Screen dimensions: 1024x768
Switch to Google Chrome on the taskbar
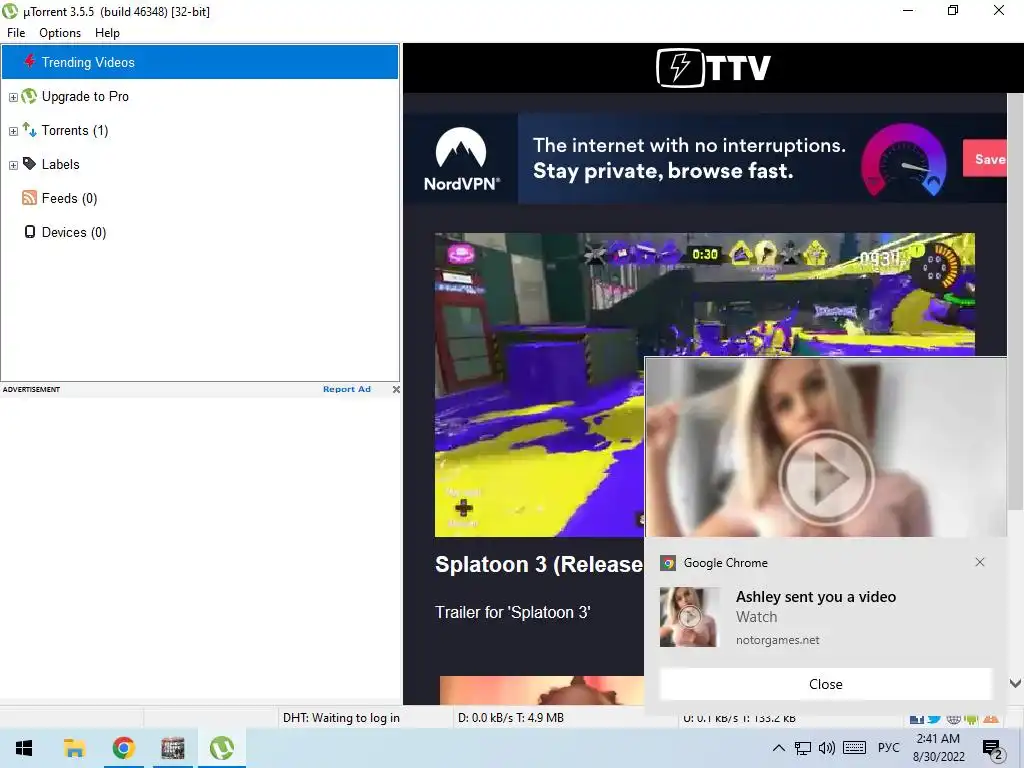[123, 748]
